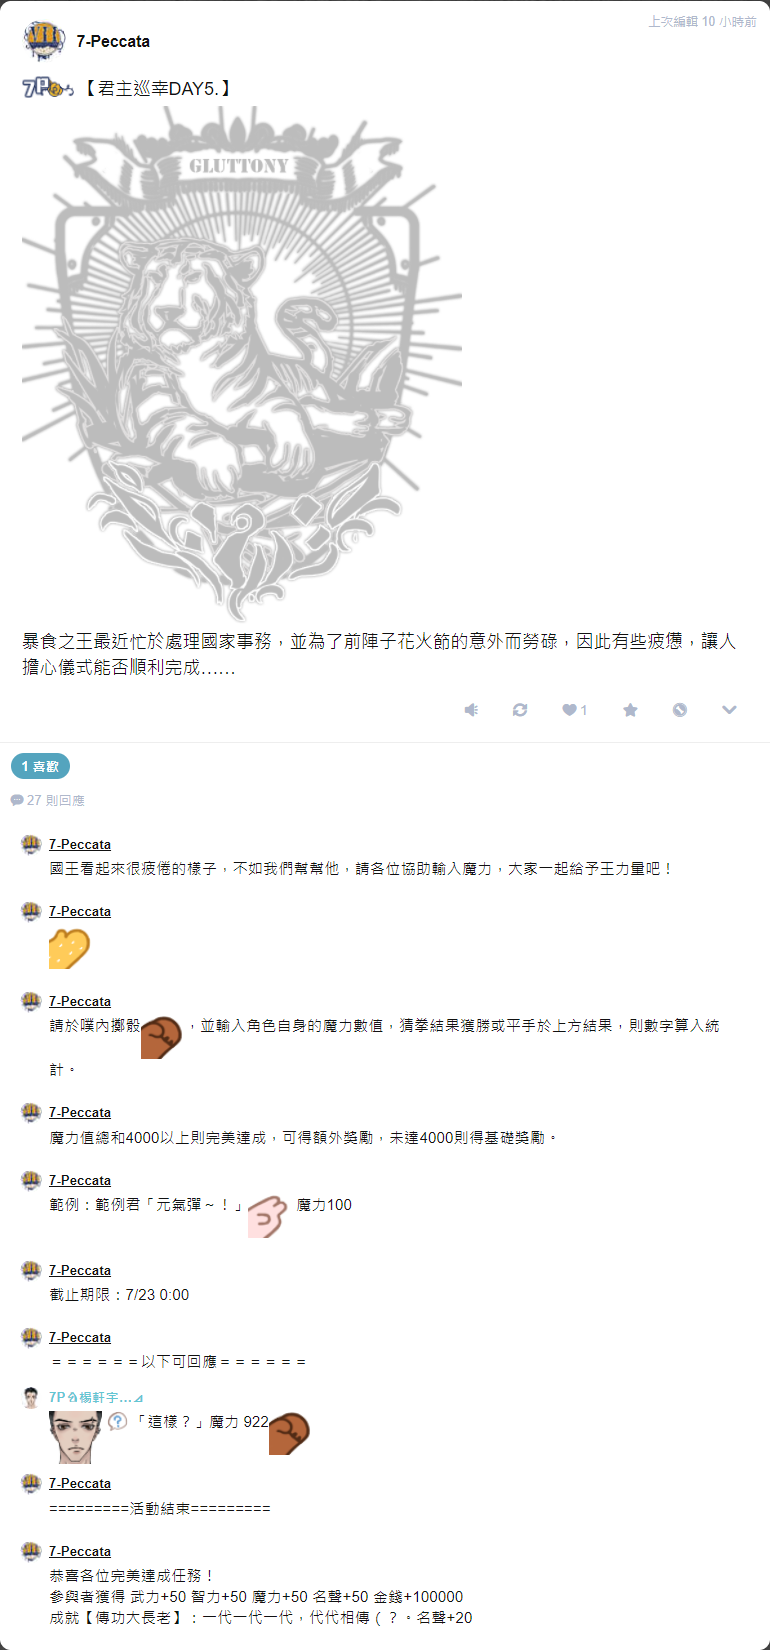
Task: Select the 1 喜歡 likes tab
Action: (x=40, y=766)
